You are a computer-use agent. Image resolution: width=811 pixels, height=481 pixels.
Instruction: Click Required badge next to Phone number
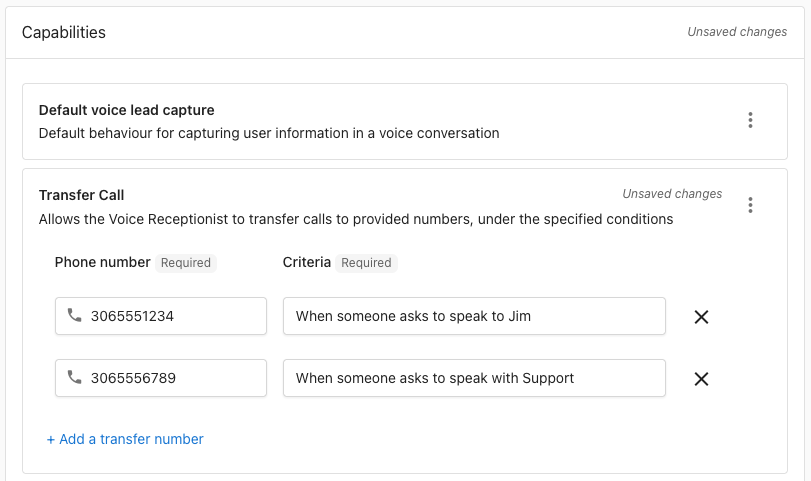186,263
